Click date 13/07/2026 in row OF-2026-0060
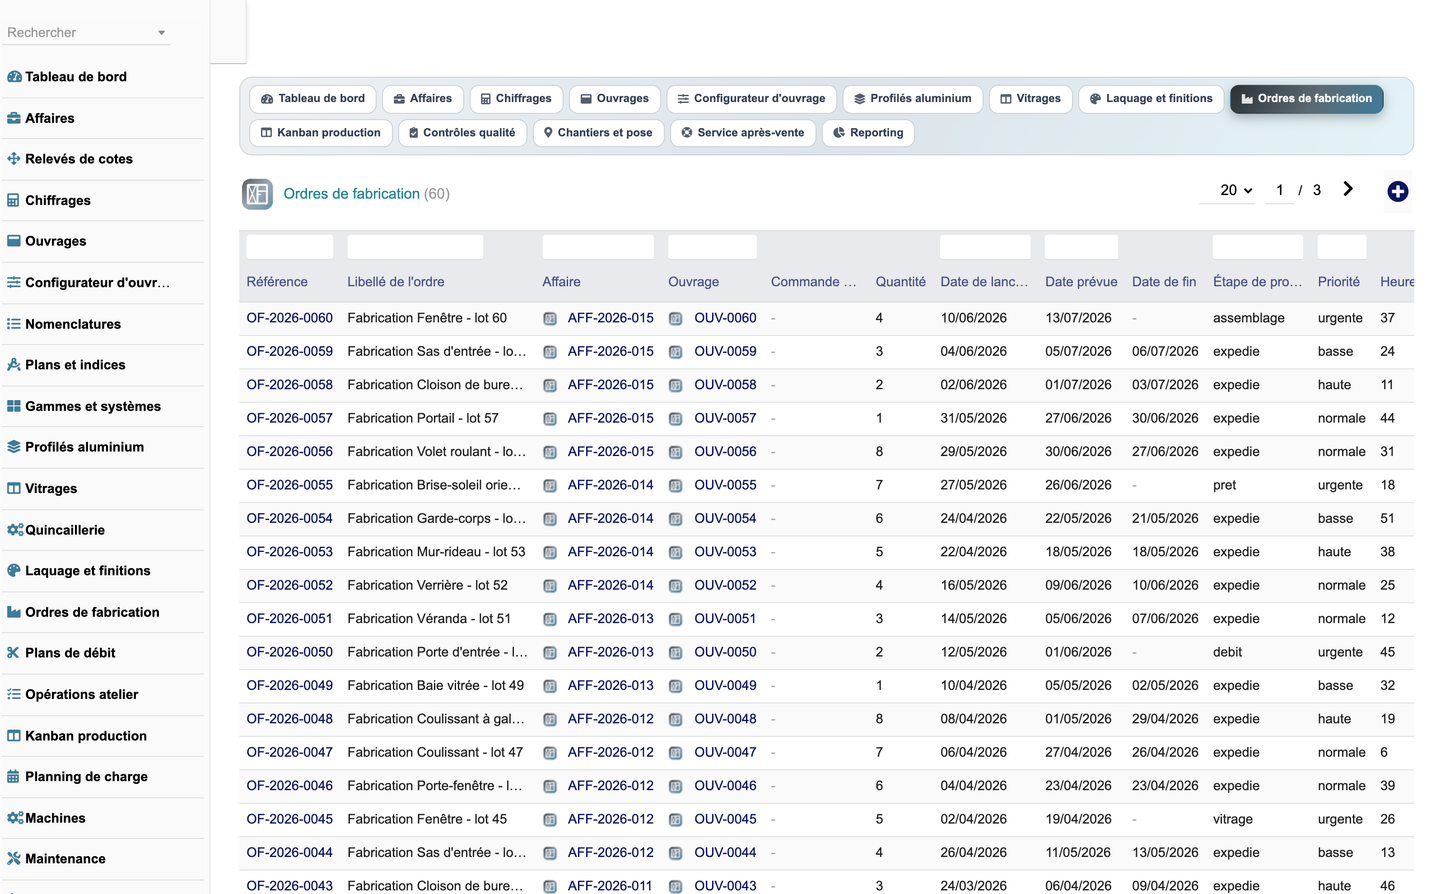 click(1079, 318)
